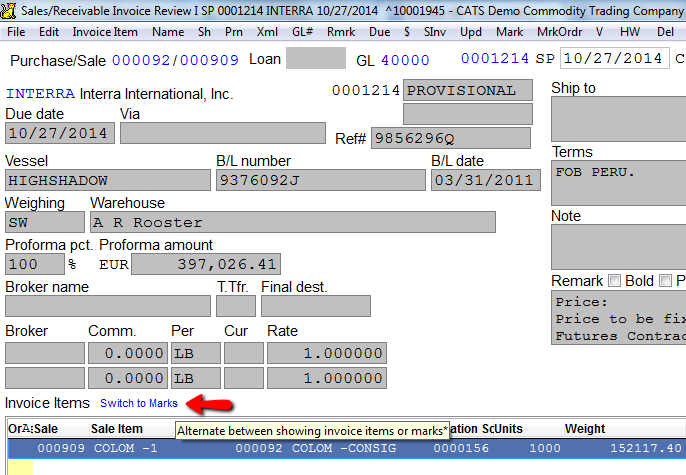Toggle the checkbox right of Bold
Screen dimensions: 686x475
(665, 280)
